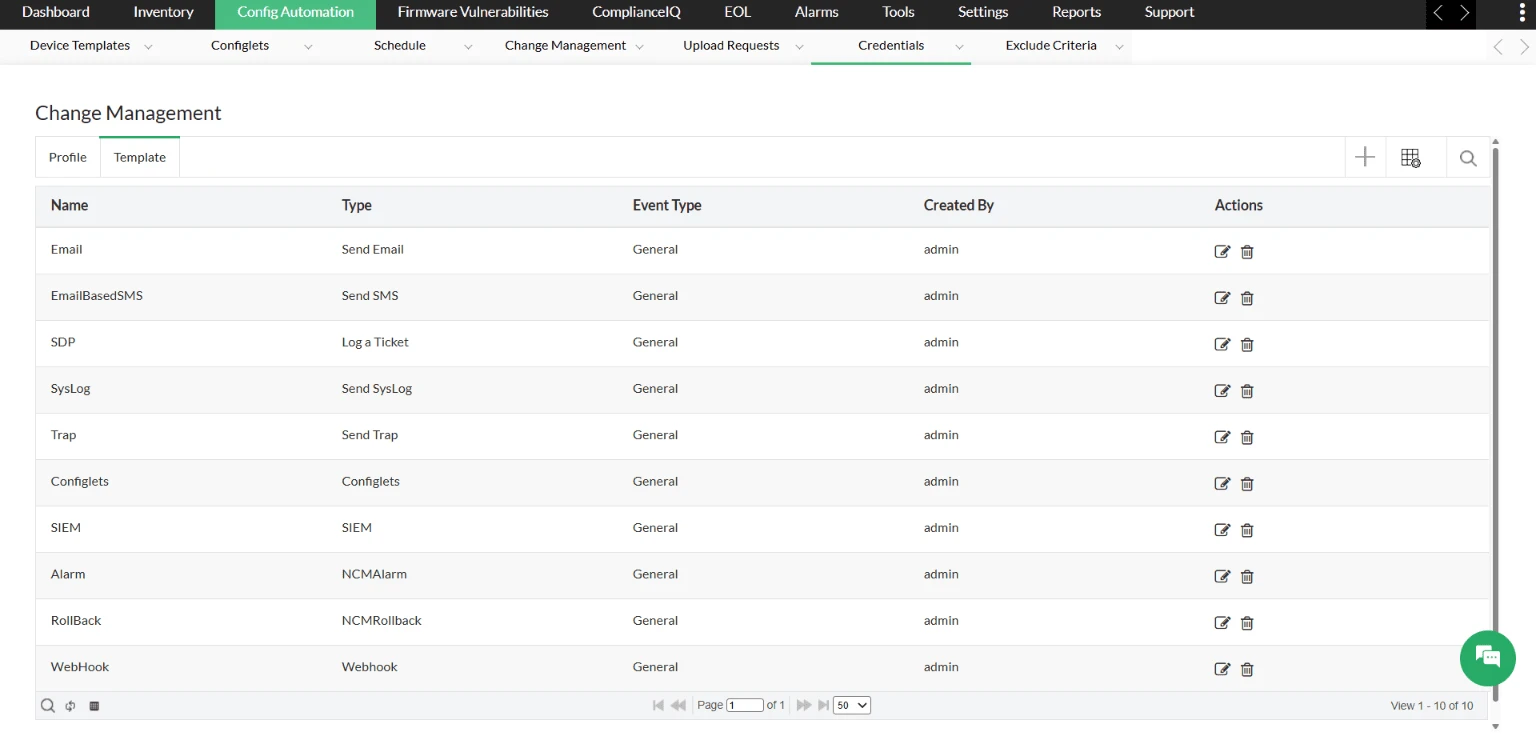Click the vertical scrollbar of the table

[x=1496, y=424]
